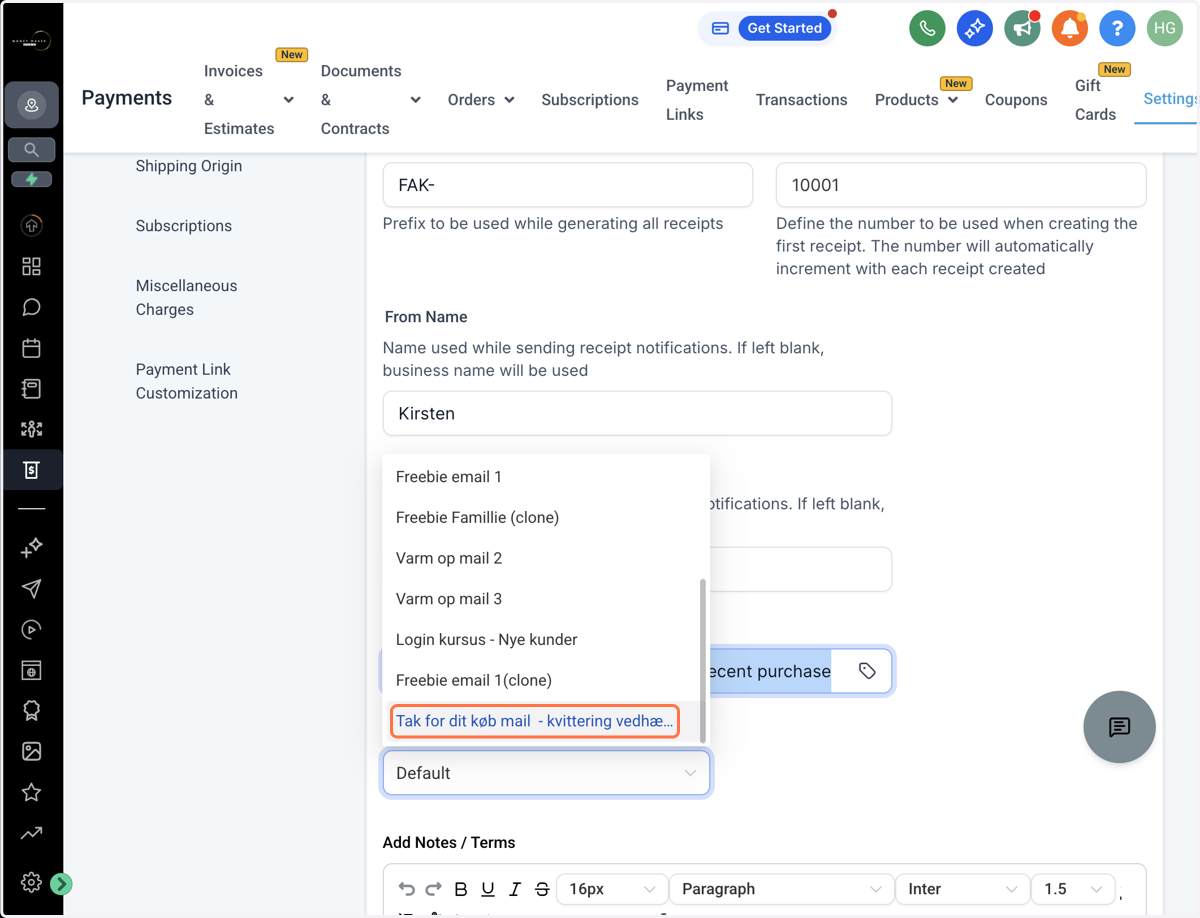The image size is (1200, 918).
Task: Click the template list scrollbar
Action: tap(703, 660)
